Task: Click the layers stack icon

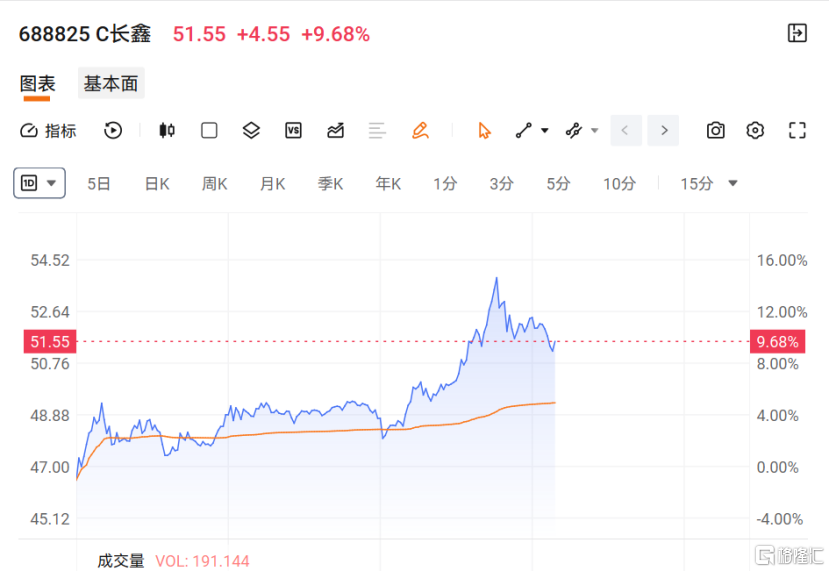Action: coord(251,130)
